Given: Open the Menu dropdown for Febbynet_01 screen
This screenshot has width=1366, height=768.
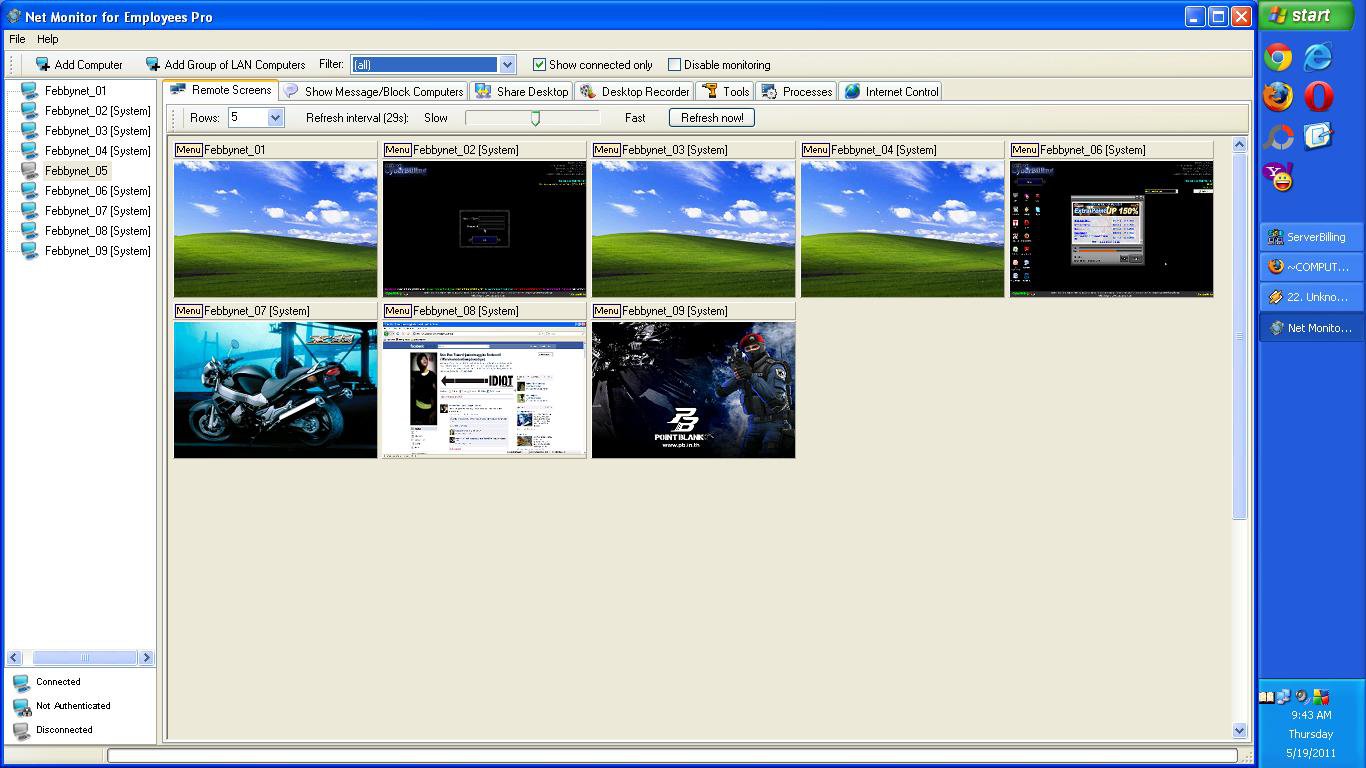Looking at the screenshot, I should point(188,150).
